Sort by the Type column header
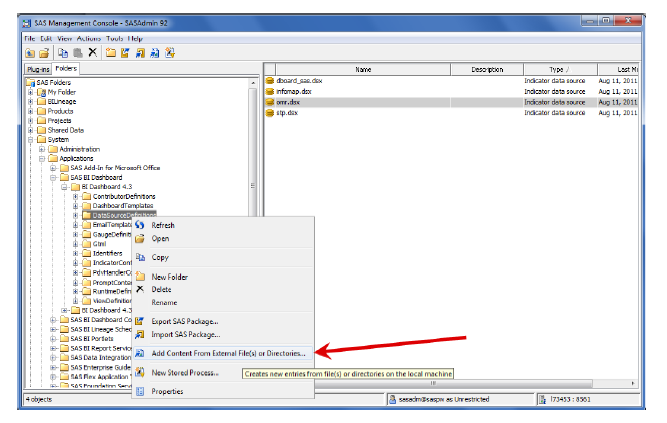The height and width of the screenshot is (423, 667). pyautogui.click(x=560, y=69)
